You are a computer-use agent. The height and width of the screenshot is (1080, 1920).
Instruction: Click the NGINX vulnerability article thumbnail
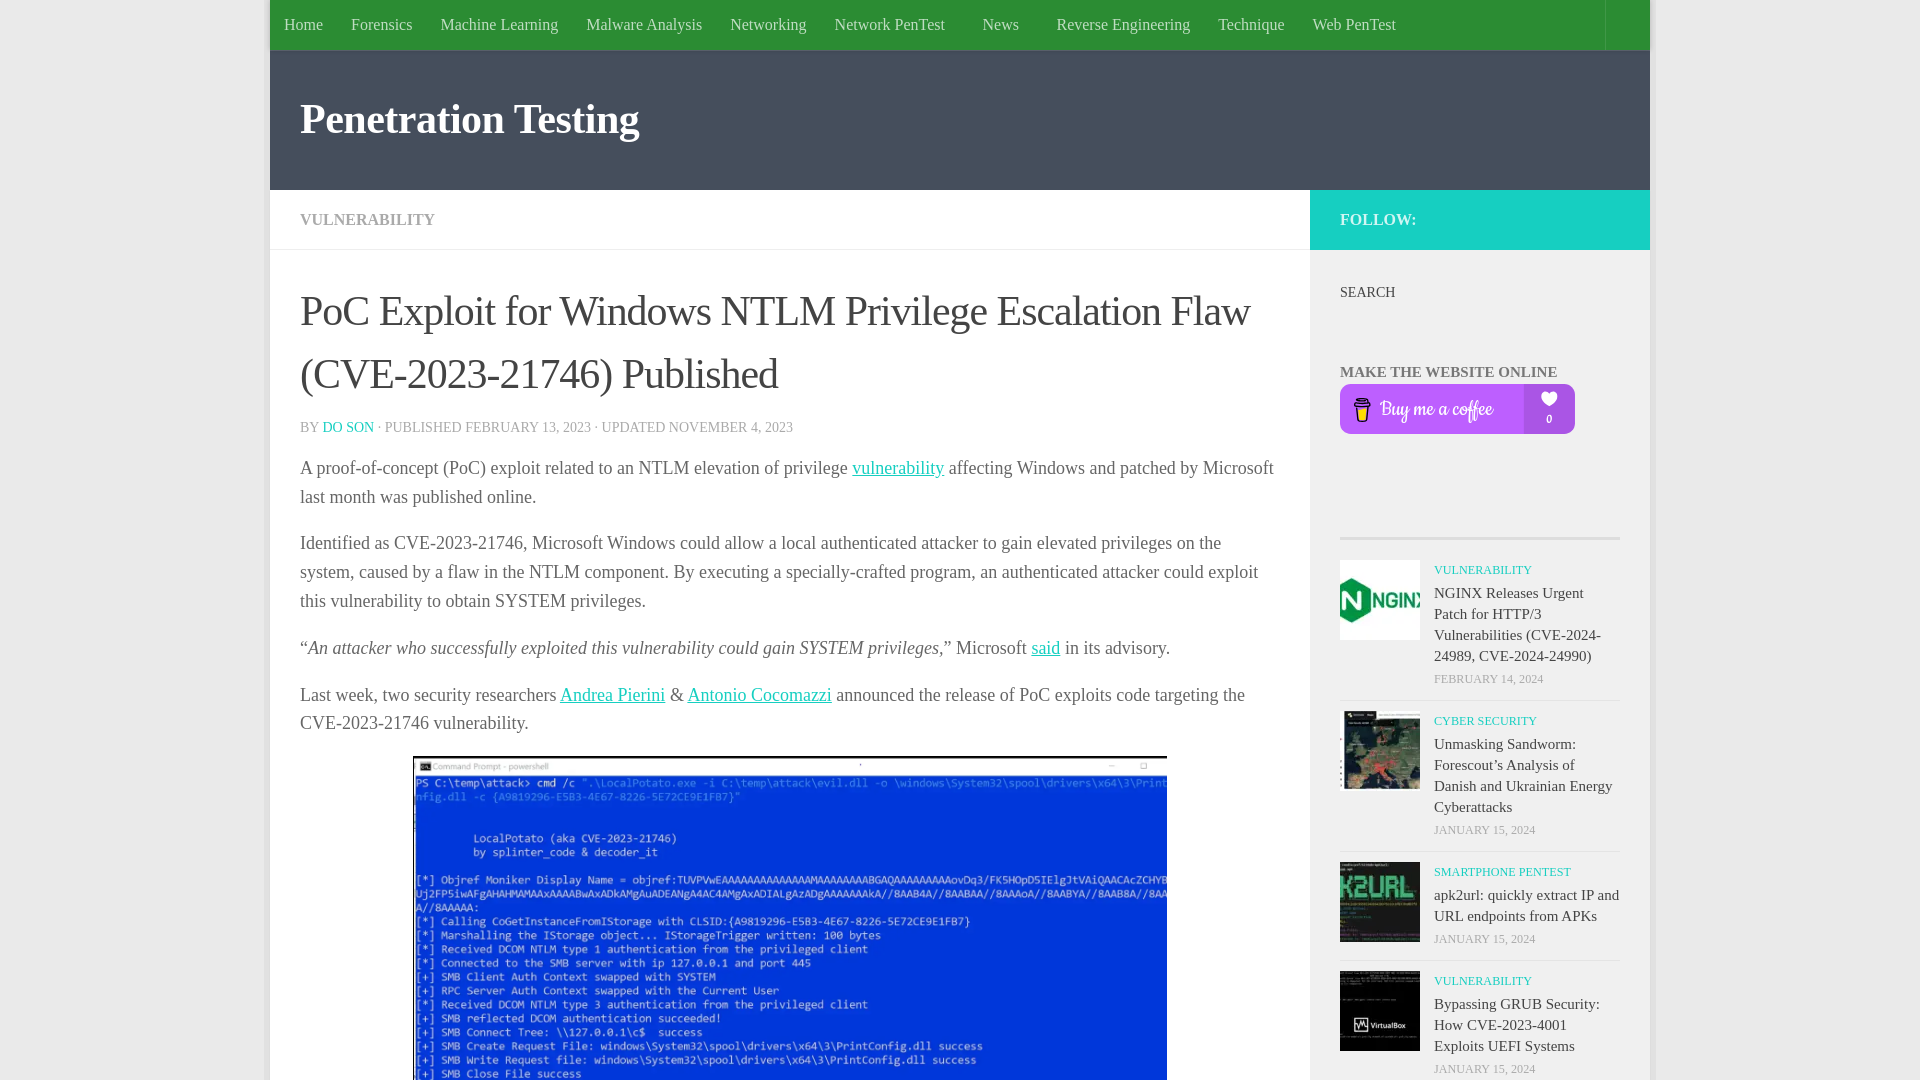point(1378,599)
